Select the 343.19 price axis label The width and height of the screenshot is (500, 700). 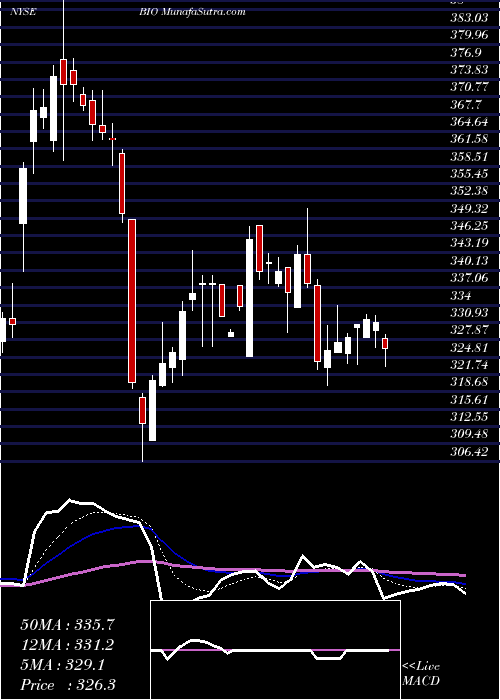pos(467,243)
